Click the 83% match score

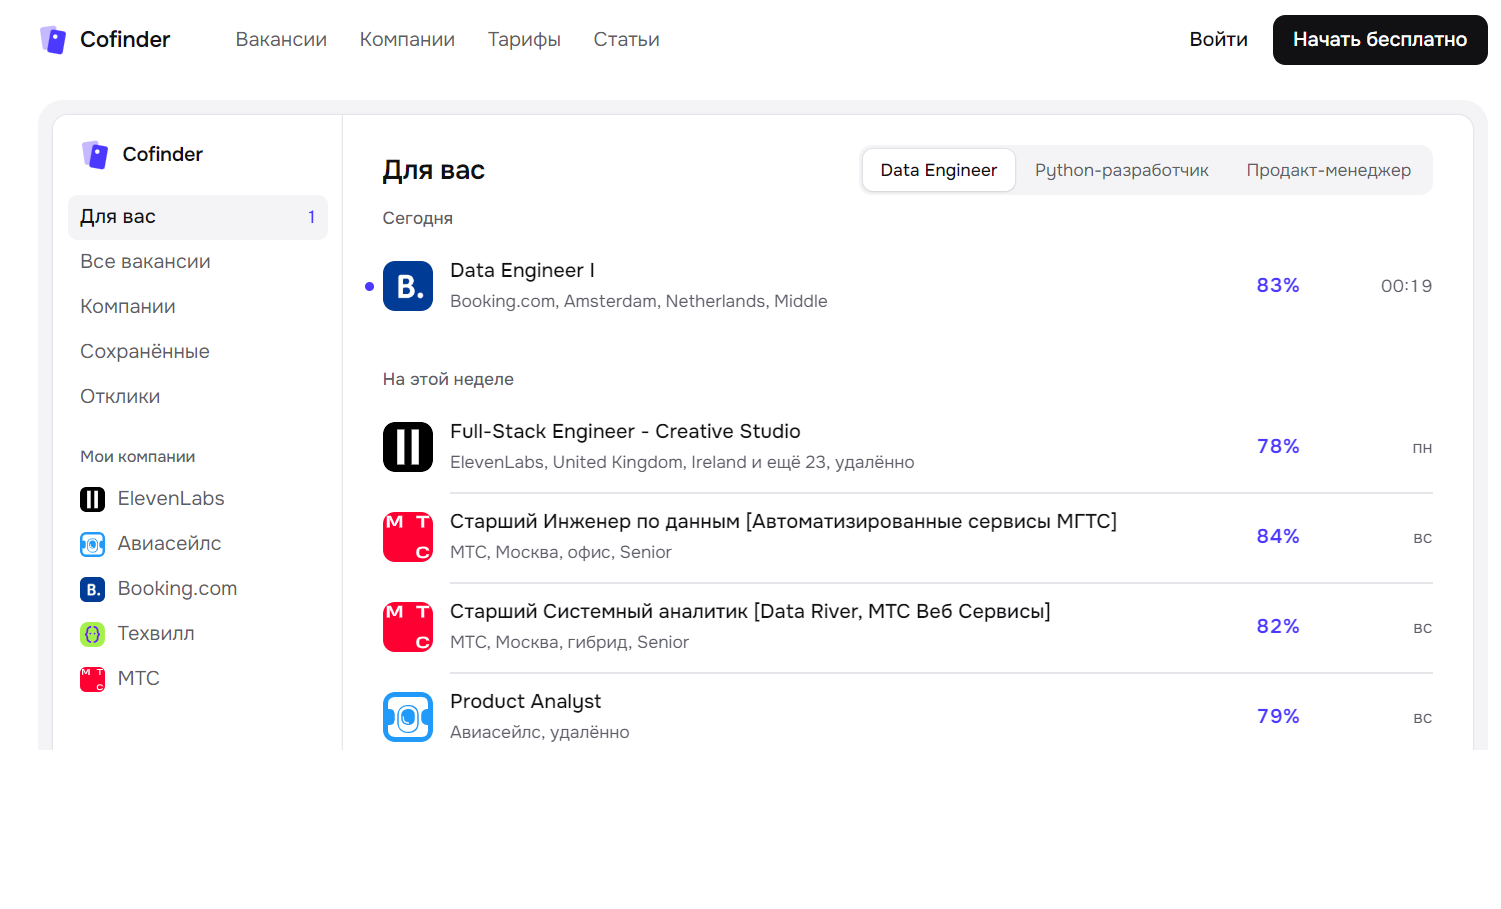click(1278, 285)
